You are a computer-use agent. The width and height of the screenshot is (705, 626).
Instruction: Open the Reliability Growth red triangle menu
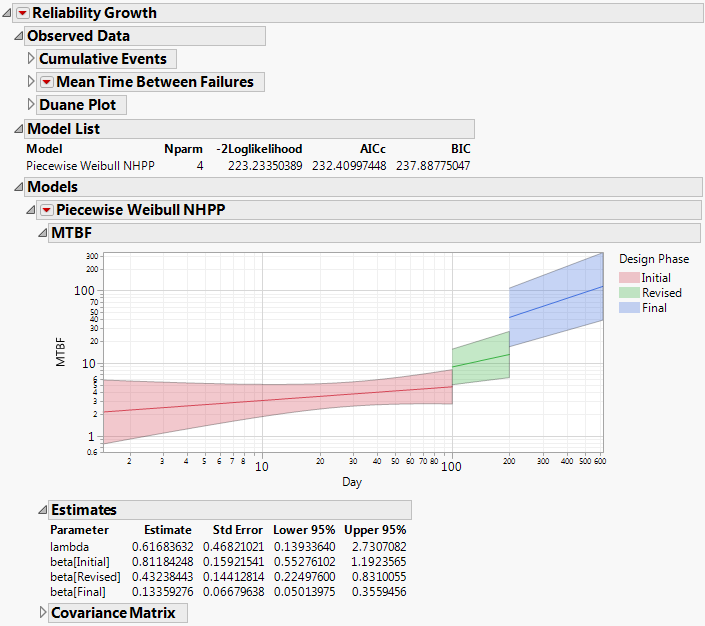23,13
